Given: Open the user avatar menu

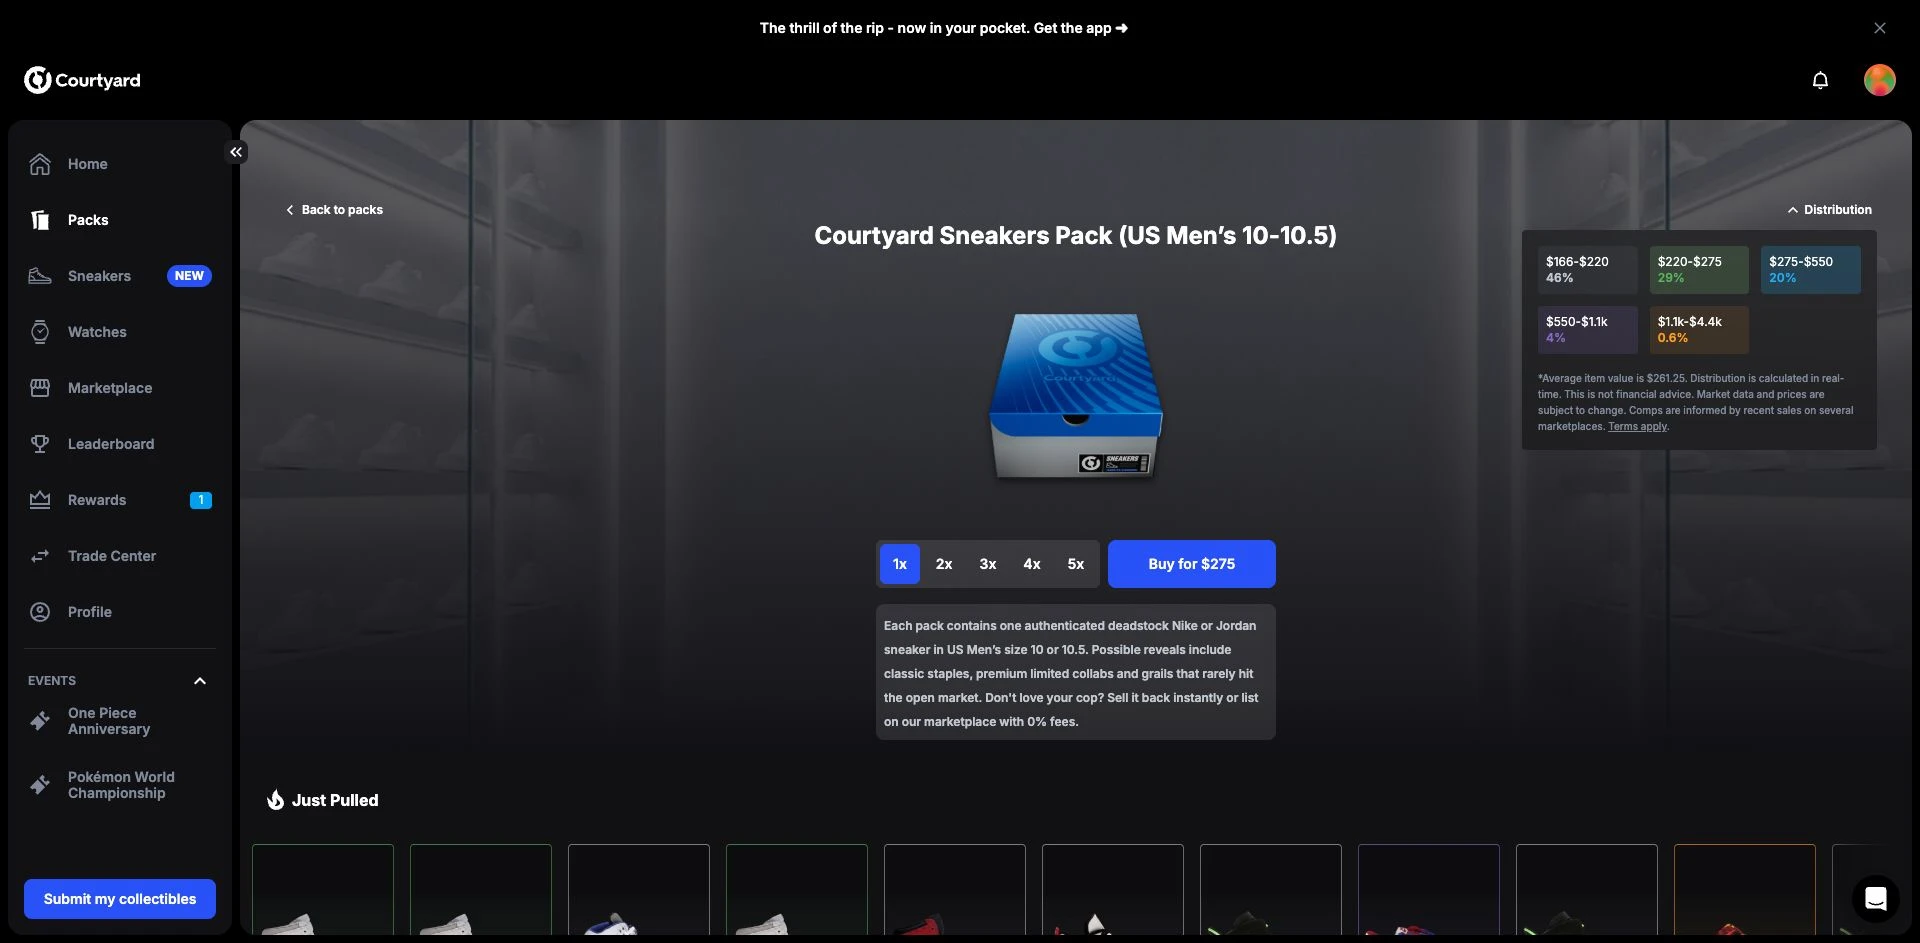Looking at the screenshot, I should click(1880, 80).
